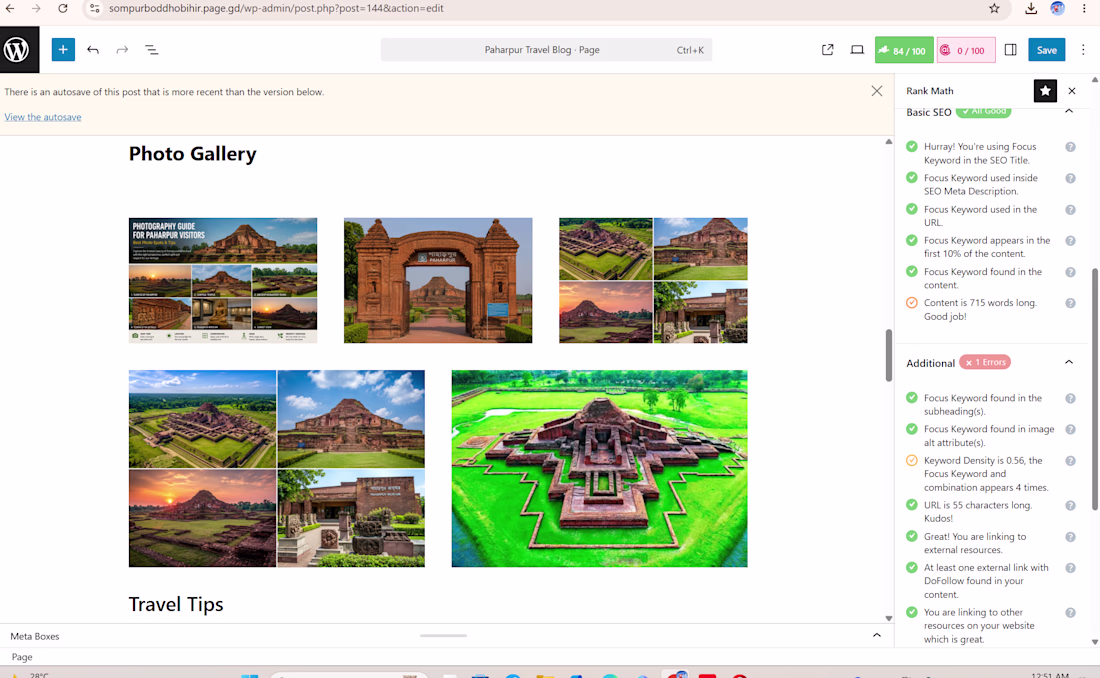Open the browser profile avatar
1100x678 pixels.
(1057, 8)
